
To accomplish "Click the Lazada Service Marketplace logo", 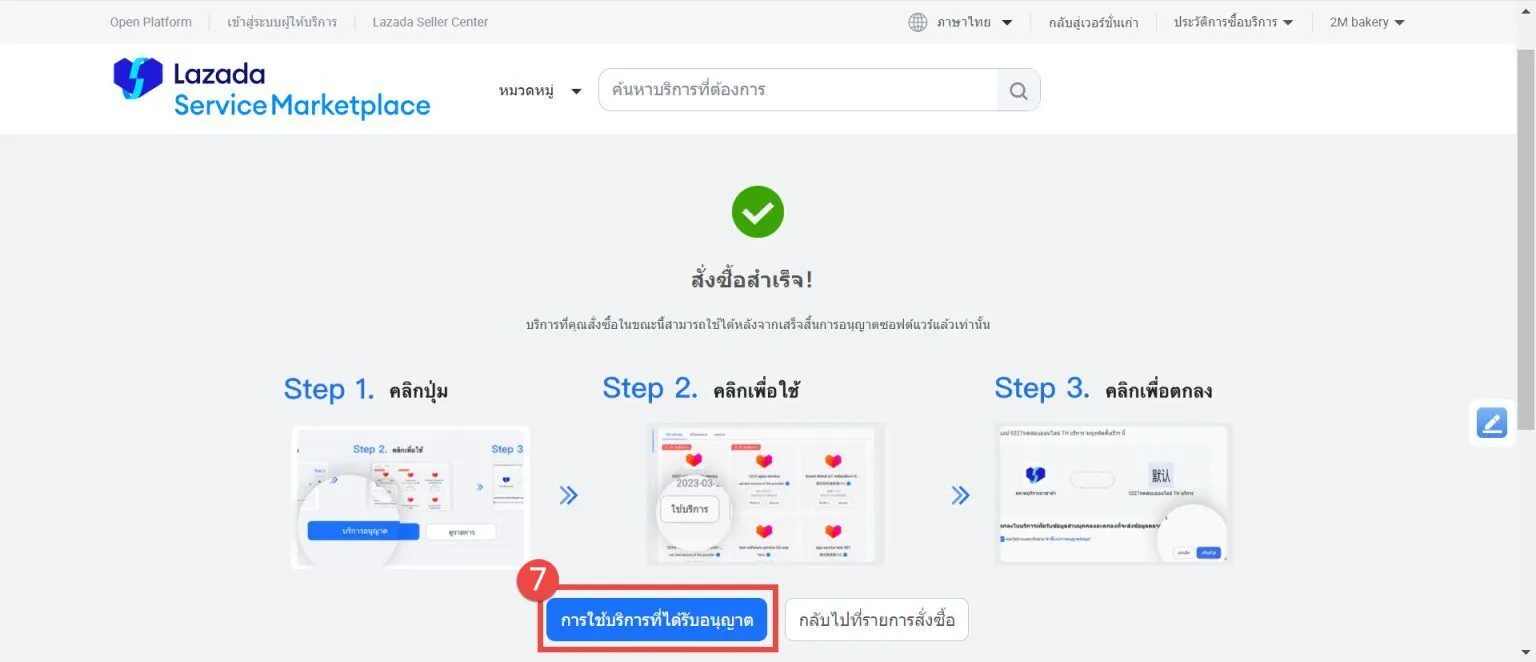I will coord(272,88).
